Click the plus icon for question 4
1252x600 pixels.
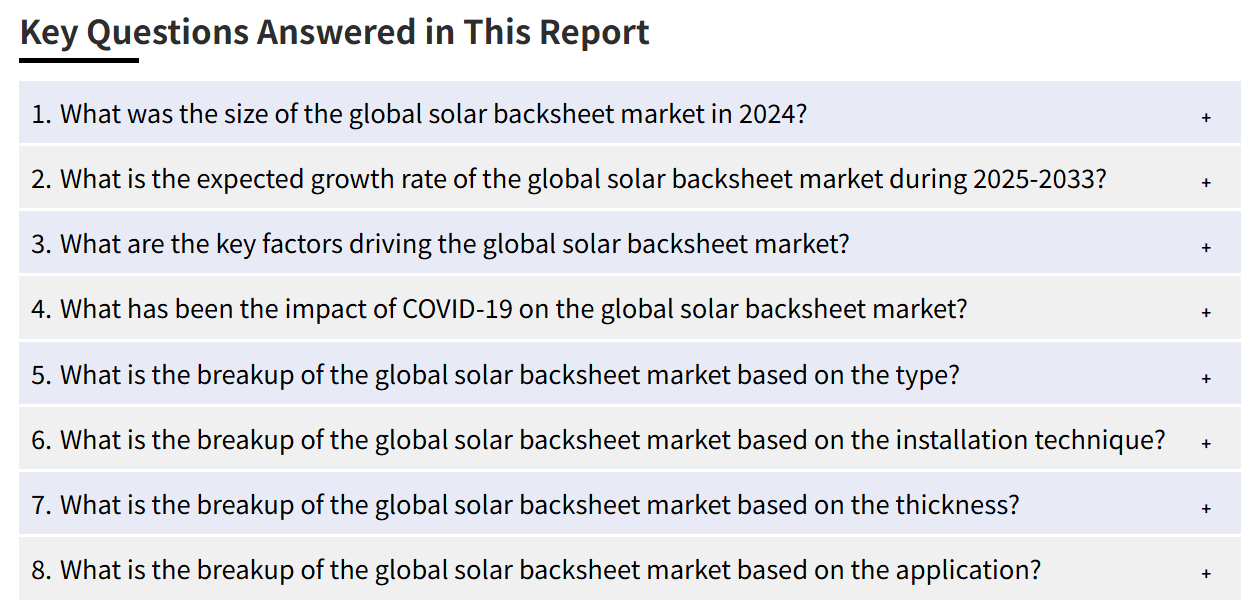click(x=1206, y=312)
